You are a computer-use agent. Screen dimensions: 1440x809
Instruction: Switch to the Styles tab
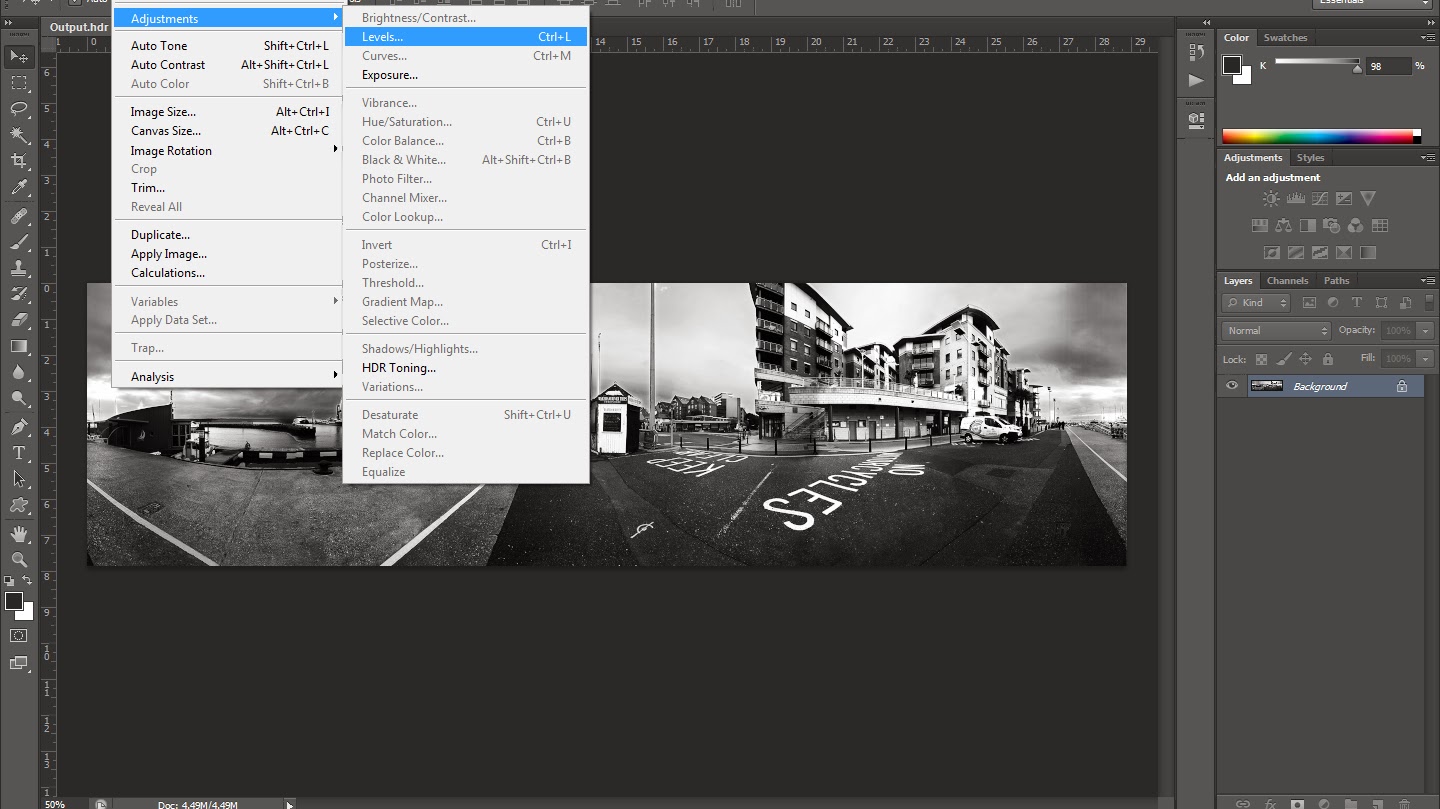click(1310, 158)
